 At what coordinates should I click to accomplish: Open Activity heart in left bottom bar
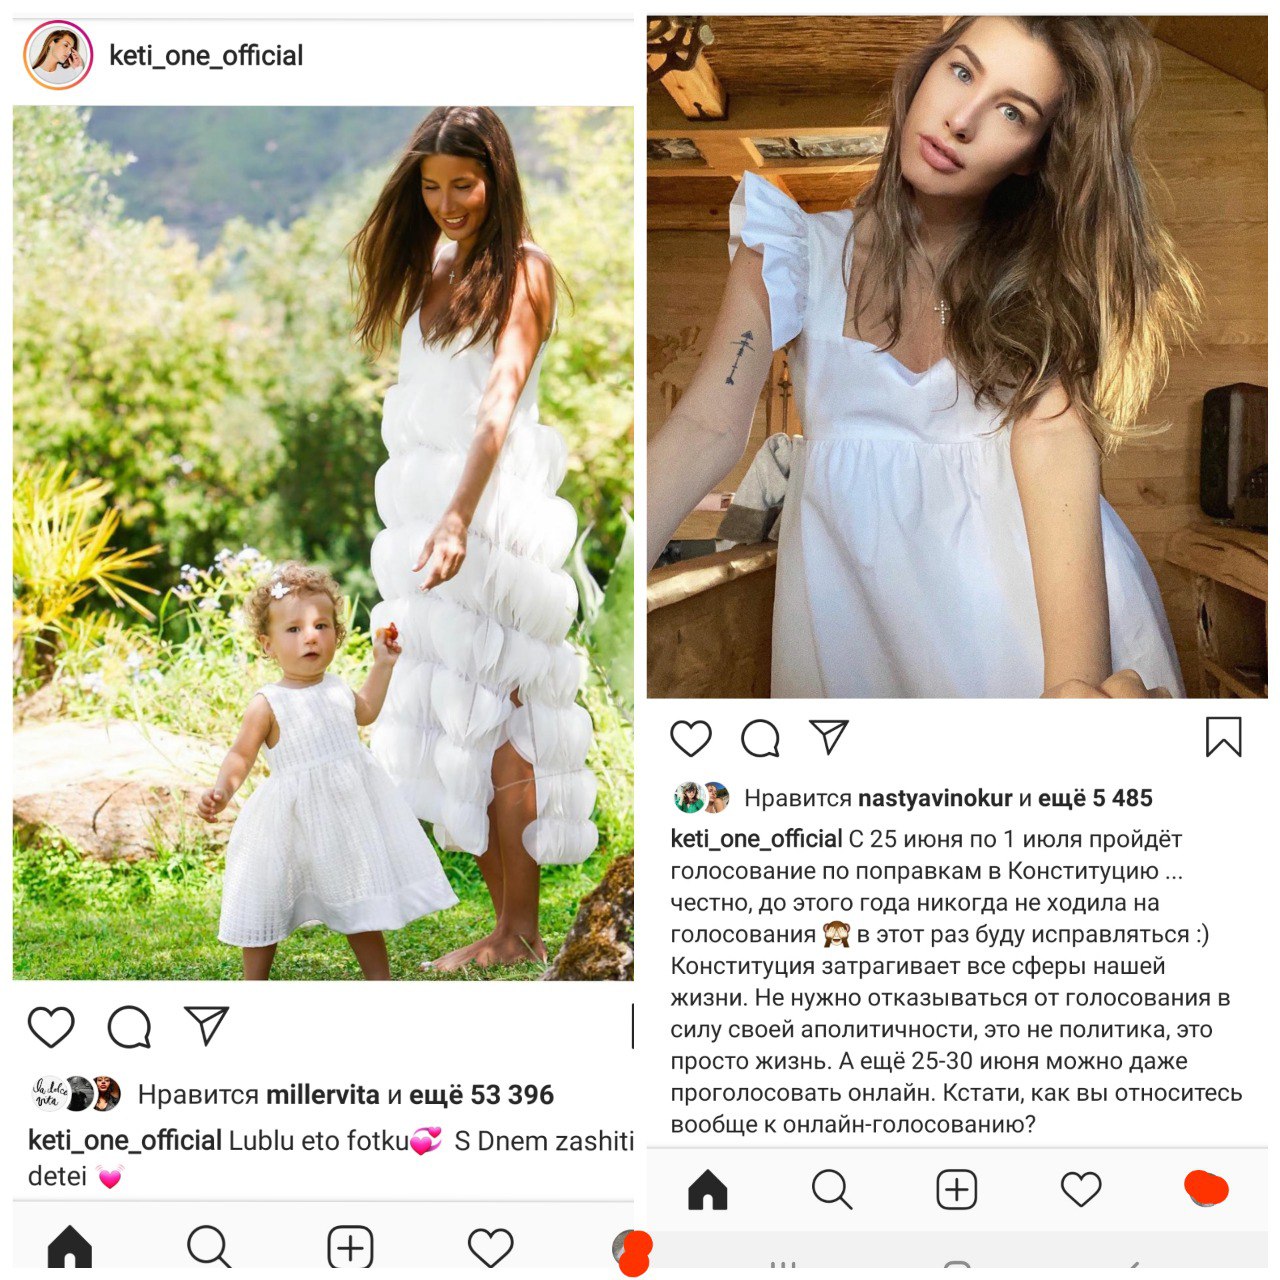coord(491,1248)
